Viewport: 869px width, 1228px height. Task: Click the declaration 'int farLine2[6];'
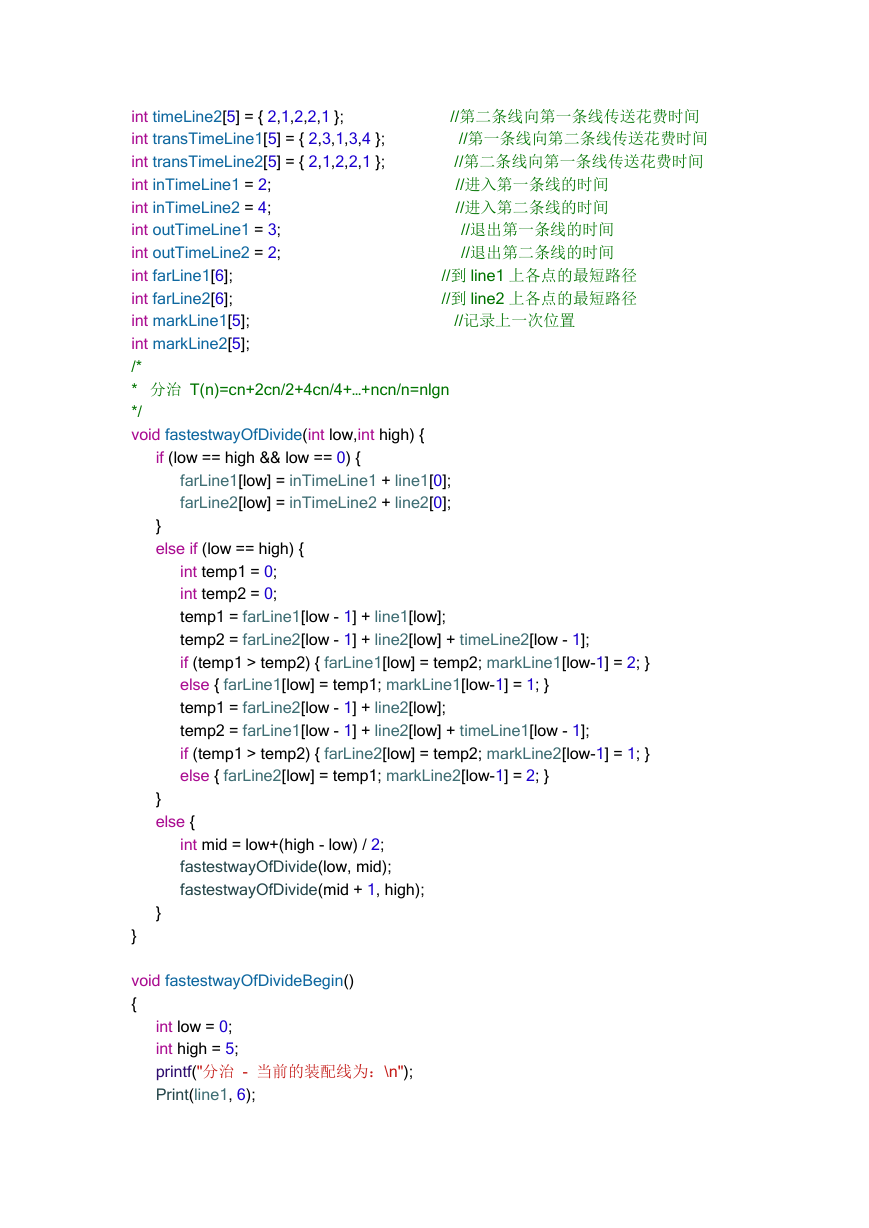182,299
